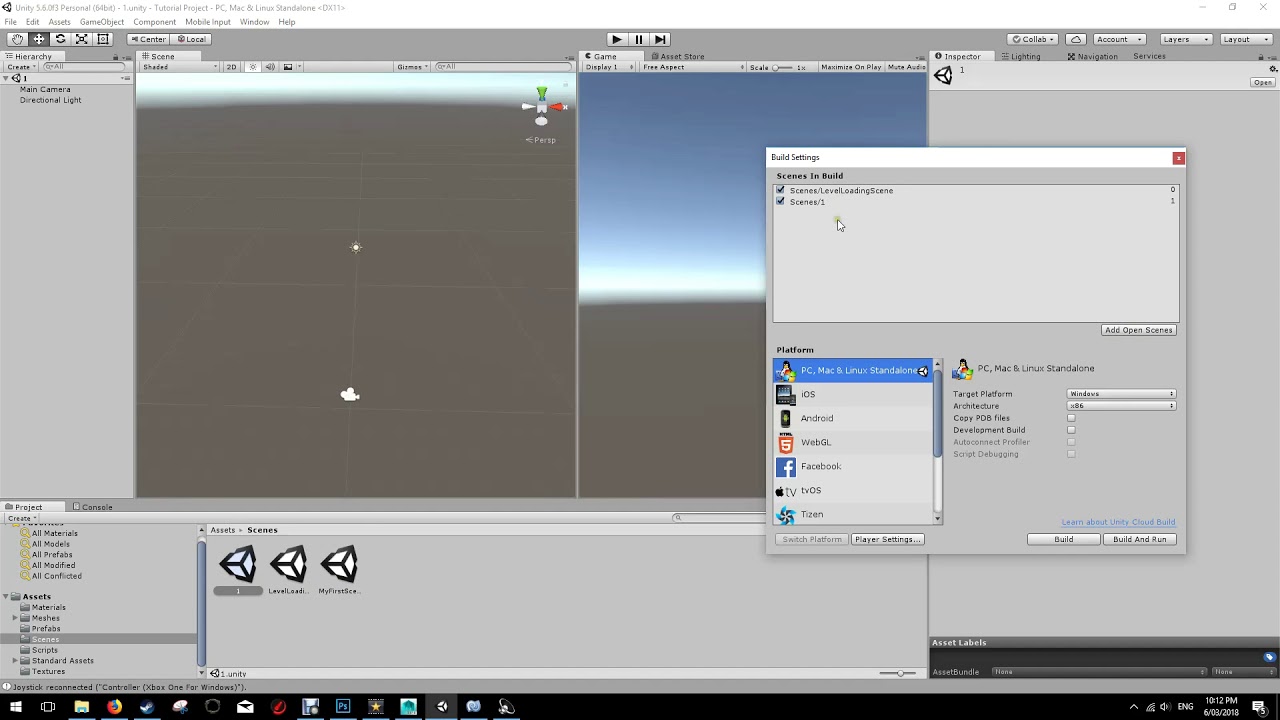Enable Development Build checkbox

tap(1071, 430)
